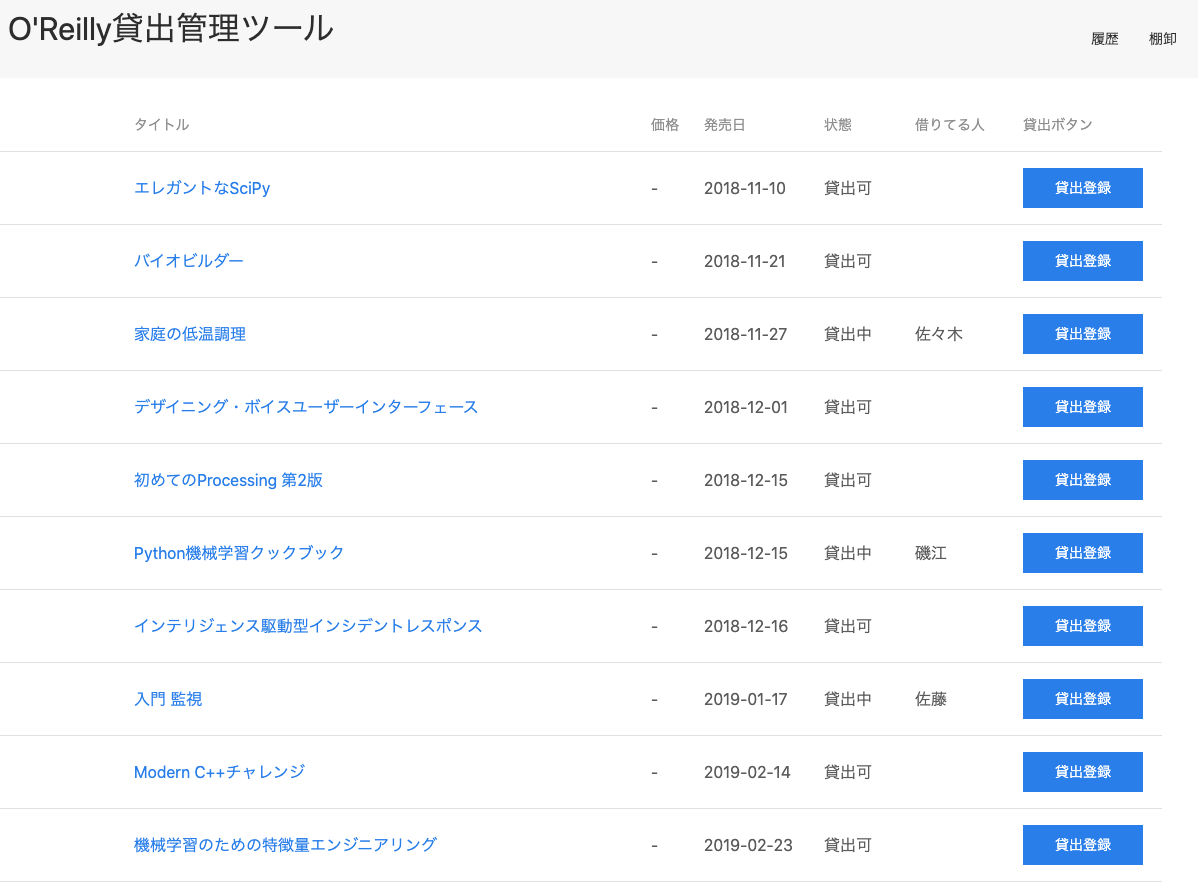The height and width of the screenshot is (891, 1198).
Task: Open the 履歴 page in header
Action: (x=1104, y=39)
